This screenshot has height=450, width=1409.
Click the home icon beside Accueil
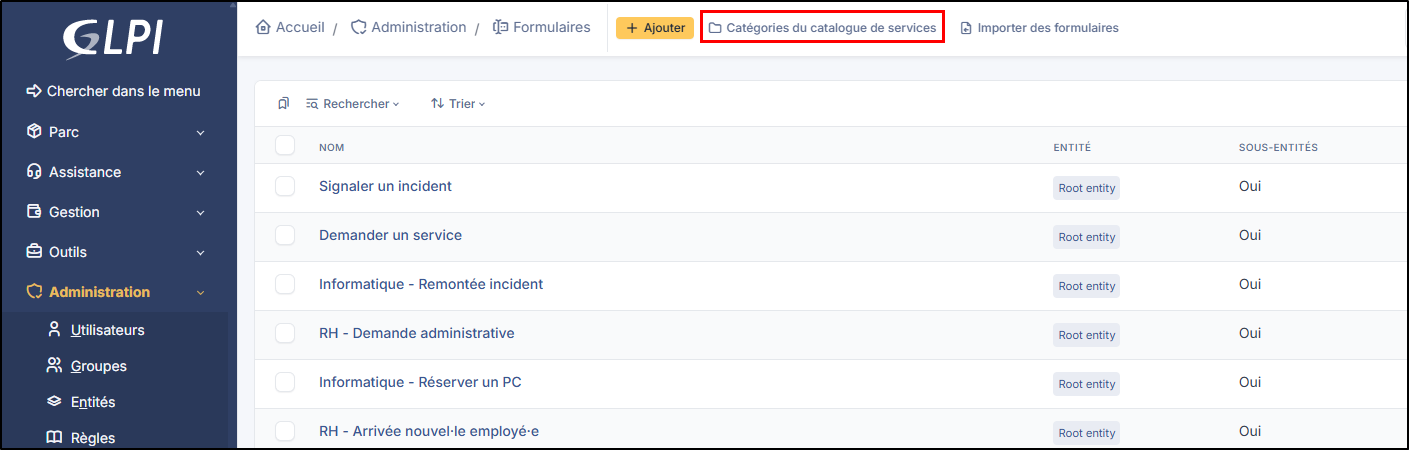coord(264,28)
